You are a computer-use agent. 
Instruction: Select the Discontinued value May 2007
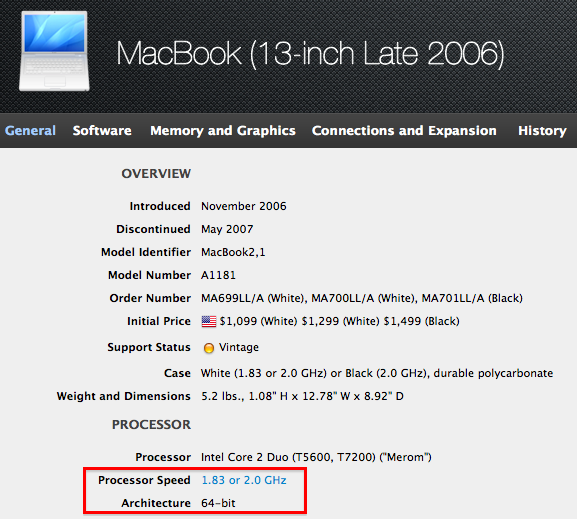click(x=227, y=229)
